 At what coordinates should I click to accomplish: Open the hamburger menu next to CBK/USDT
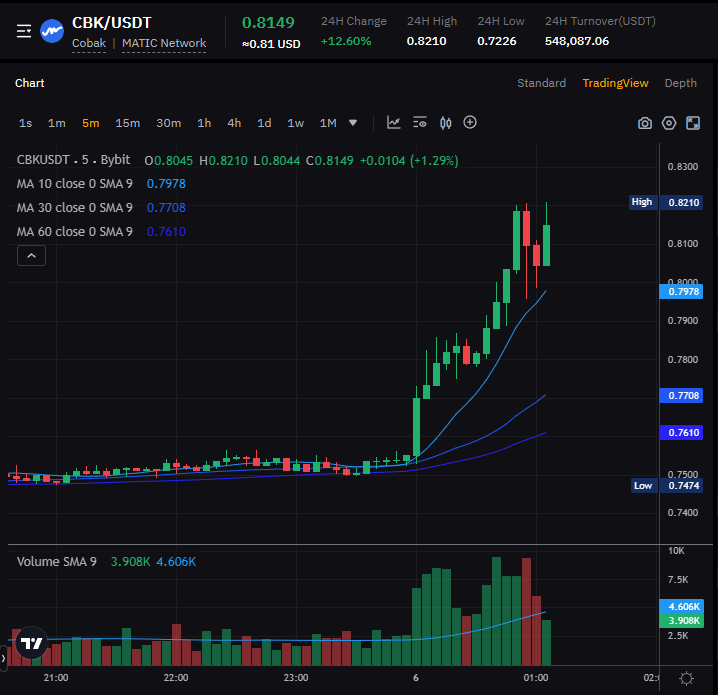point(24,31)
